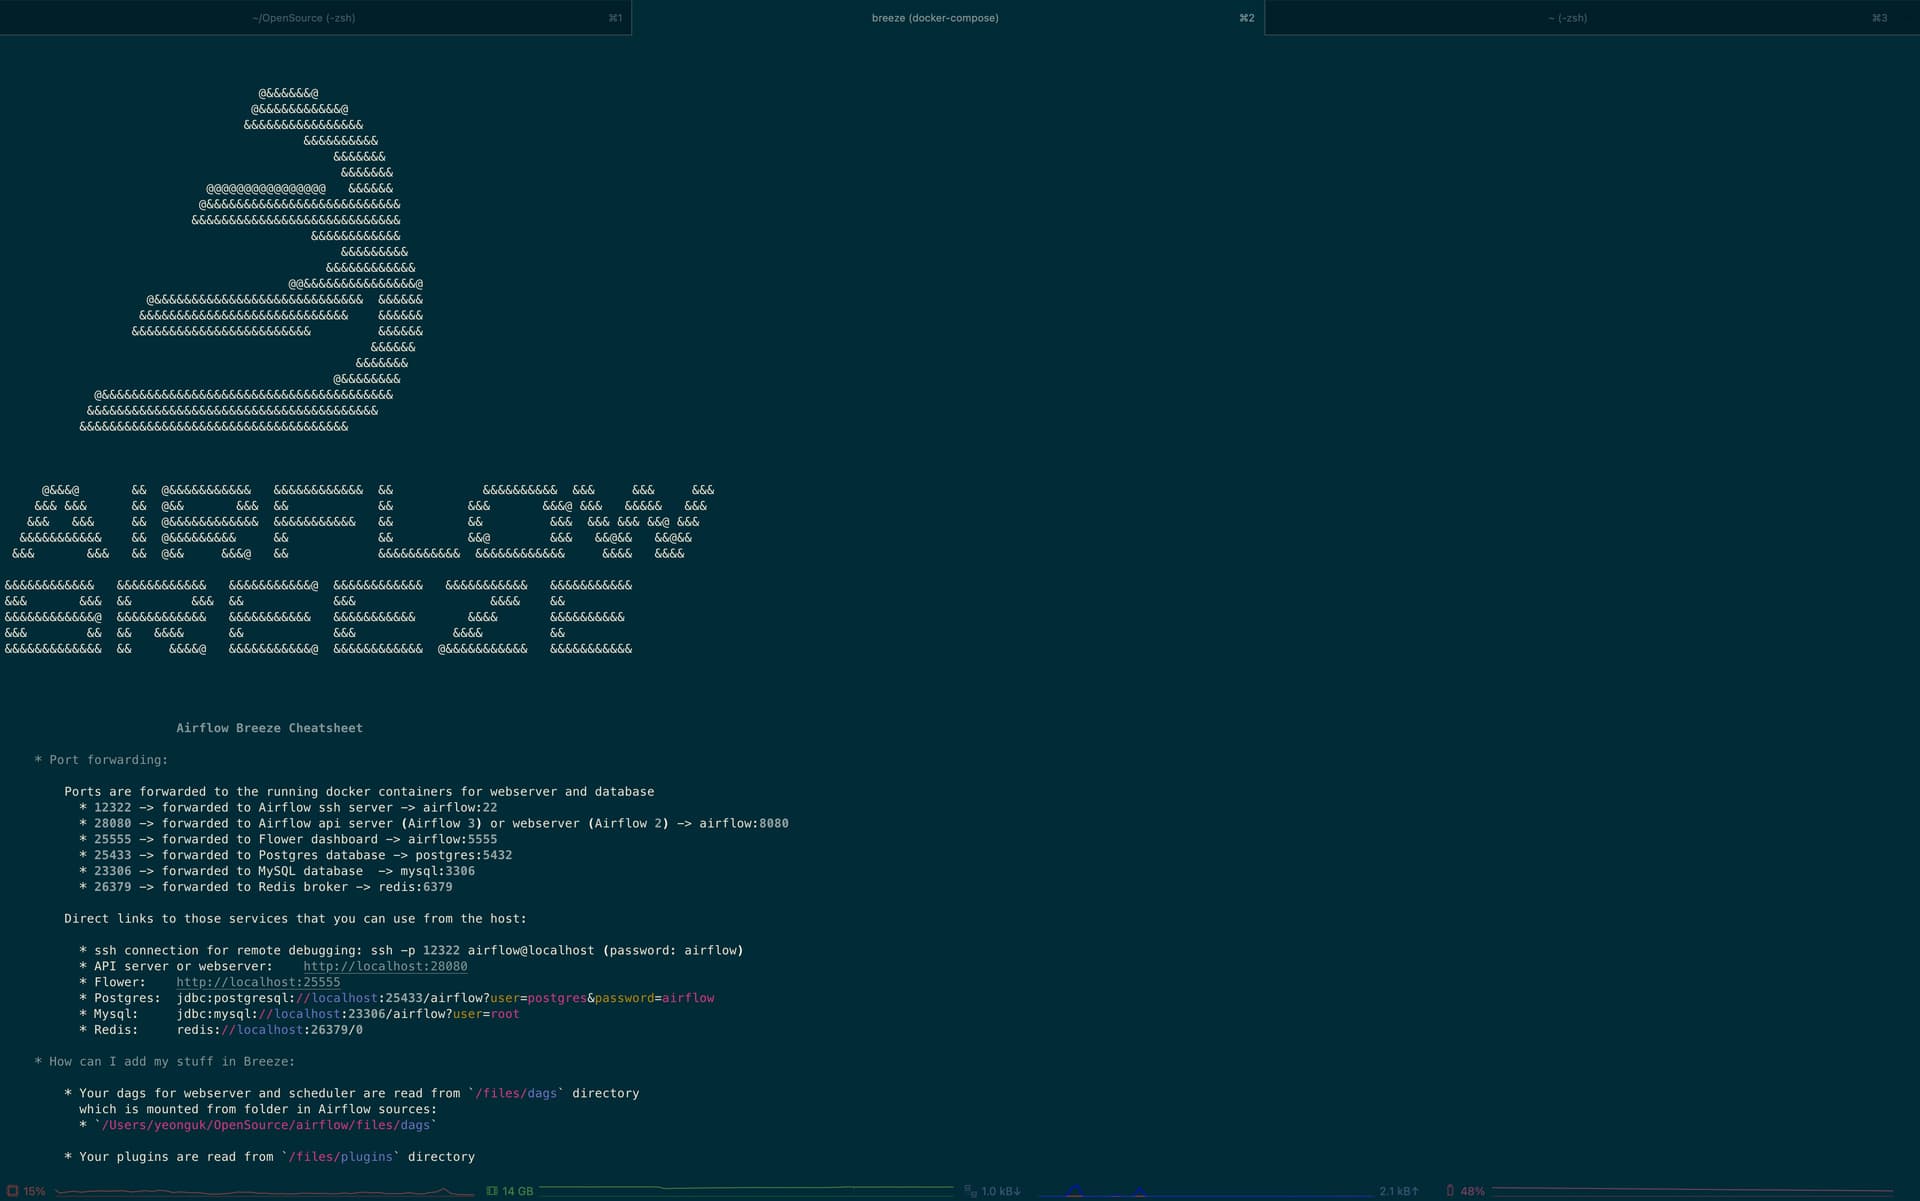Click the Postgres jdbc:postgresql connection URL
This screenshot has width=1920, height=1201.
point(445,998)
